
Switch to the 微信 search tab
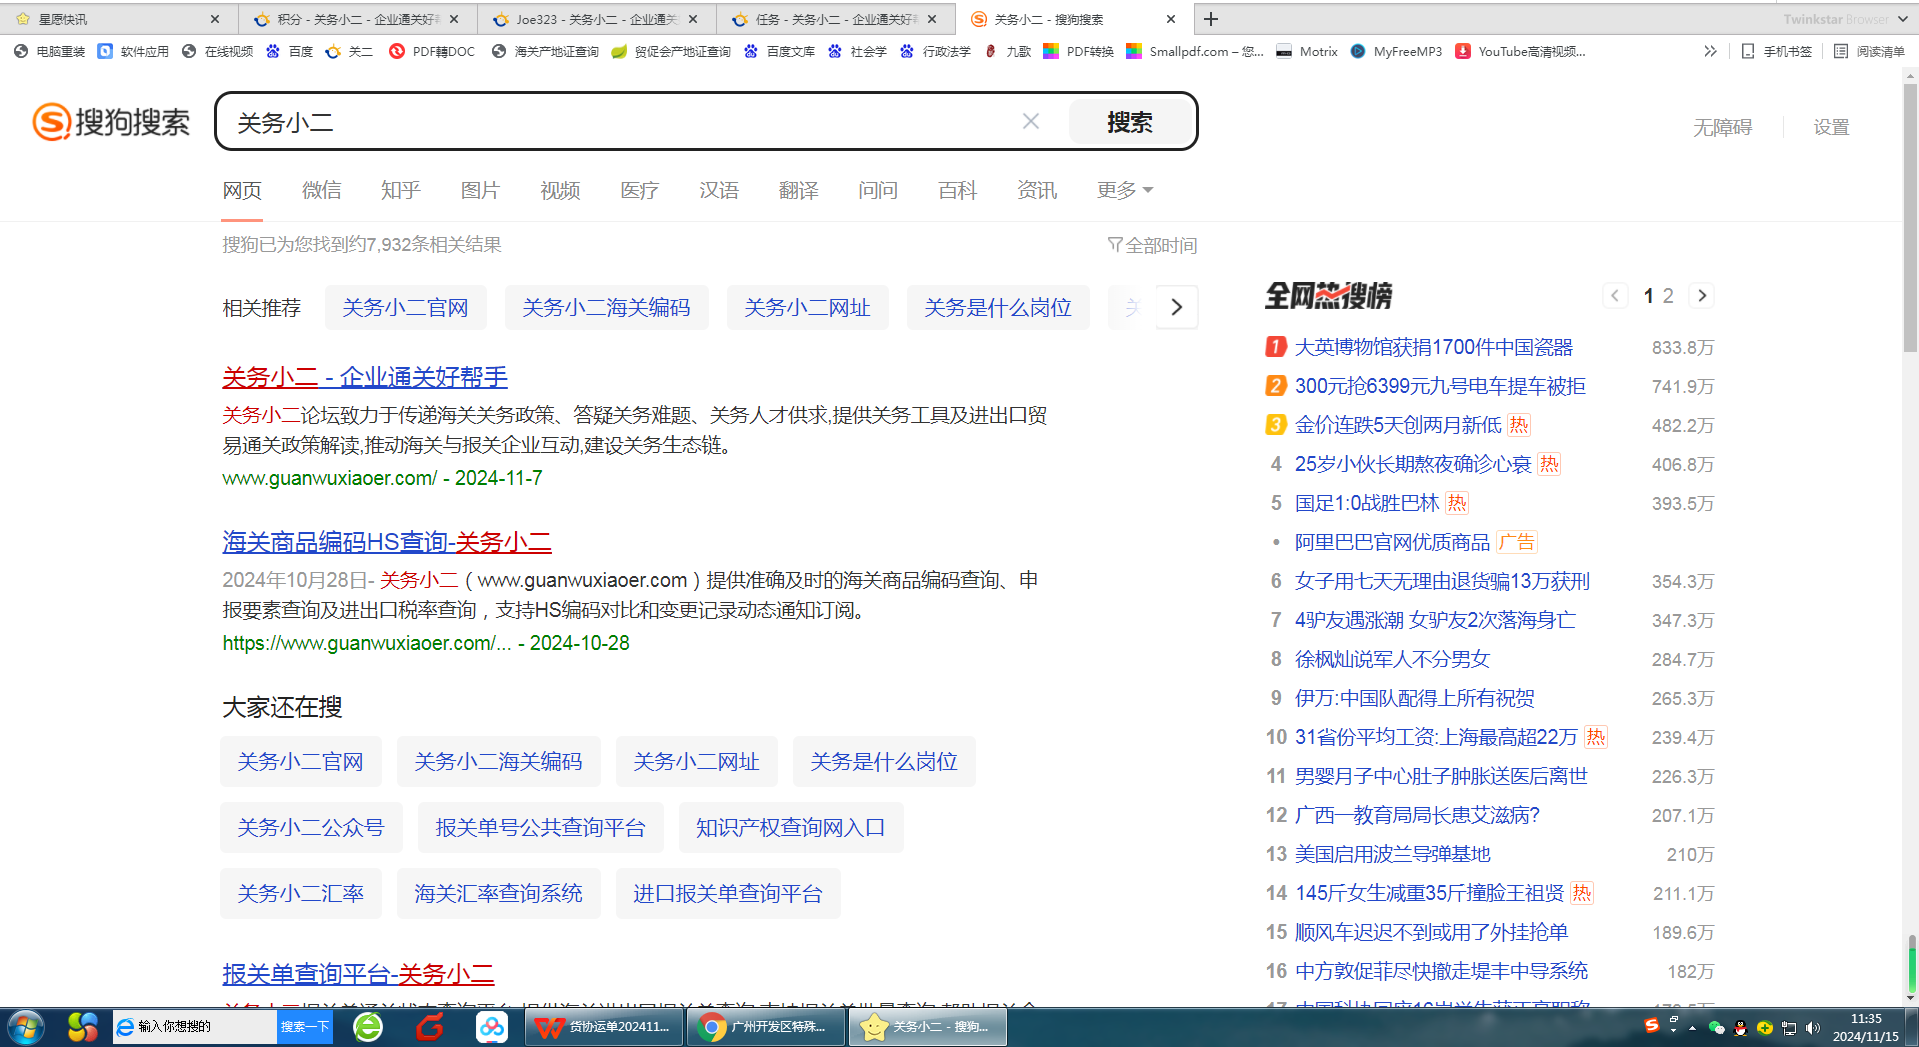pyautogui.click(x=322, y=190)
